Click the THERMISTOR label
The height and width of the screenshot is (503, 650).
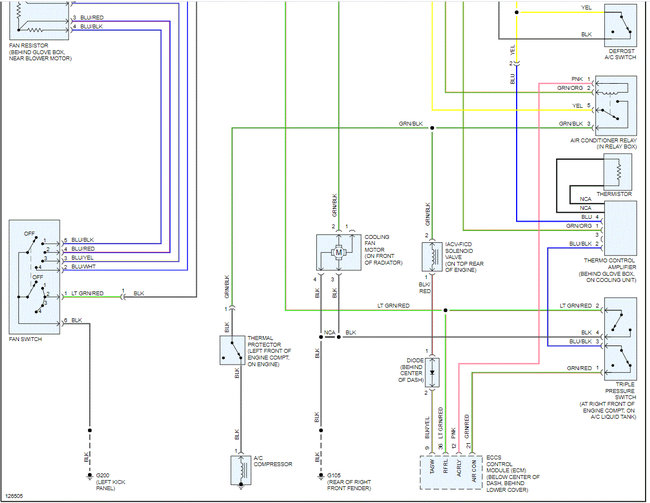click(614, 194)
